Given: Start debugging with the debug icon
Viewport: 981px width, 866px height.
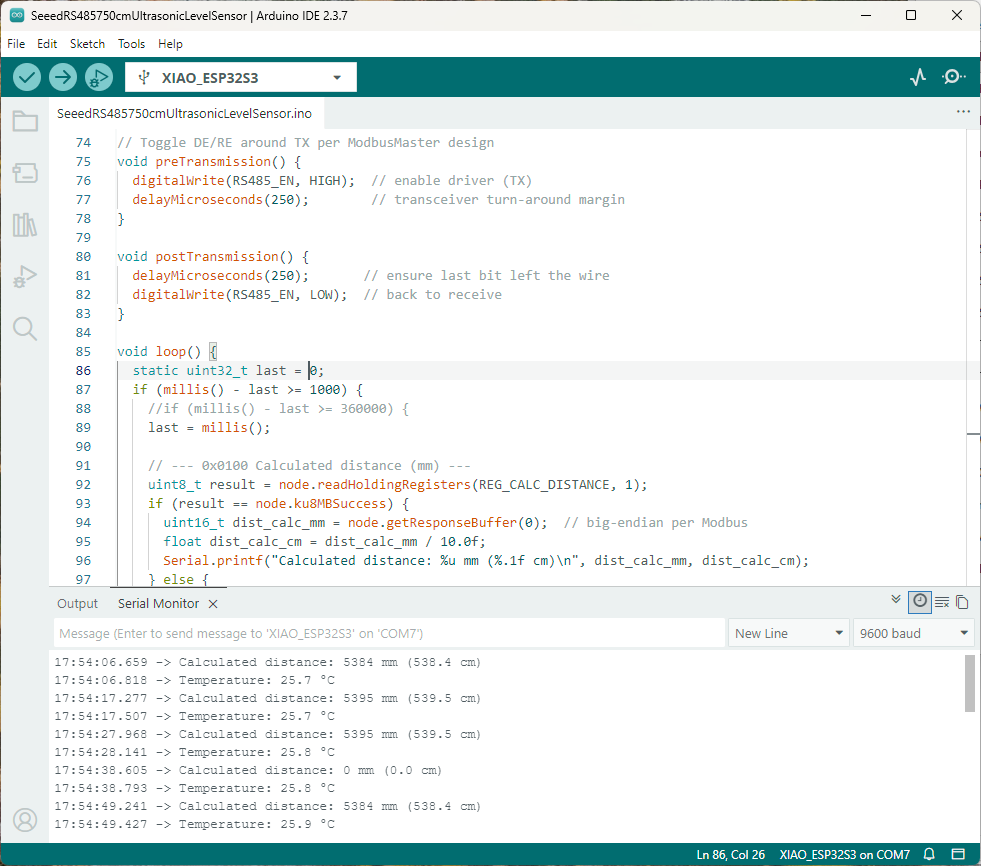Looking at the screenshot, I should click(99, 77).
